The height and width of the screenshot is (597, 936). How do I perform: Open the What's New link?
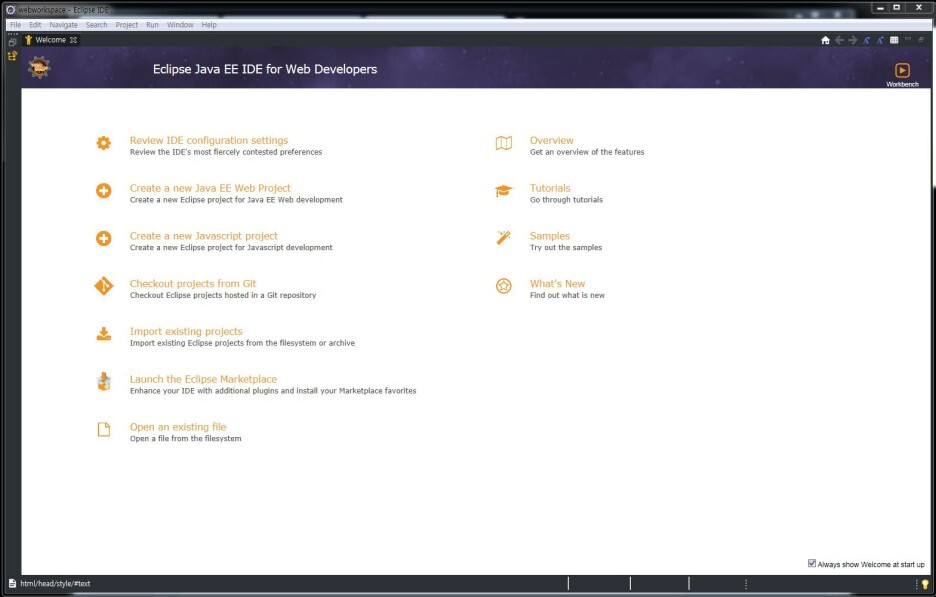point(558,284)
